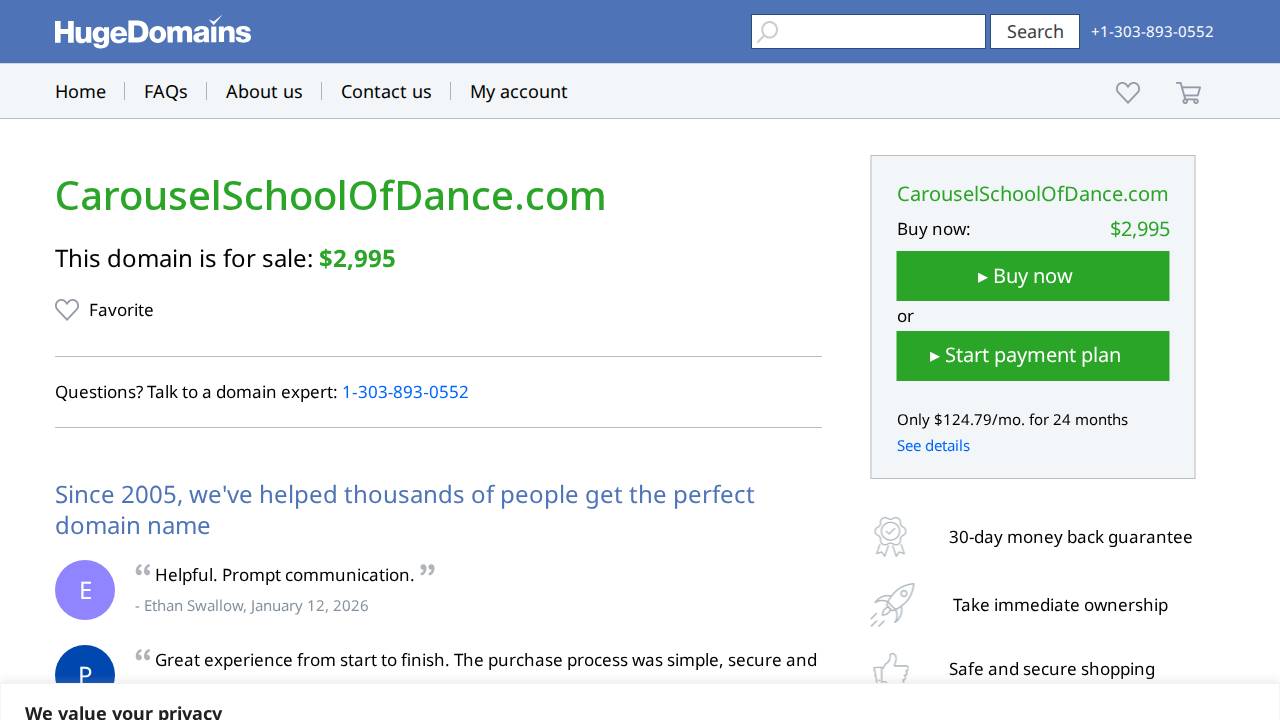Click the Start payment plan arrow marker

click(936, 356)
